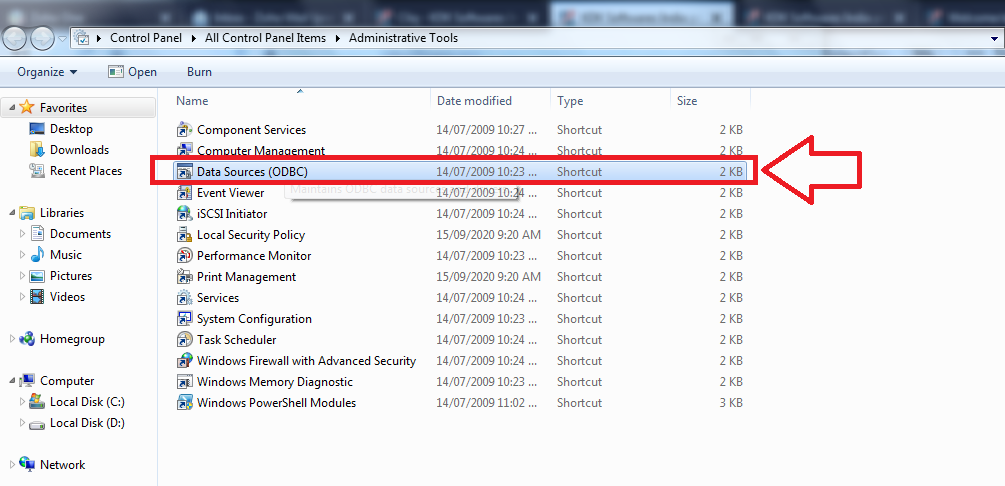Viewport: 1005px width, 486px height.
Task: Open the Organize dropdown menu
Action: pos(47,72)
